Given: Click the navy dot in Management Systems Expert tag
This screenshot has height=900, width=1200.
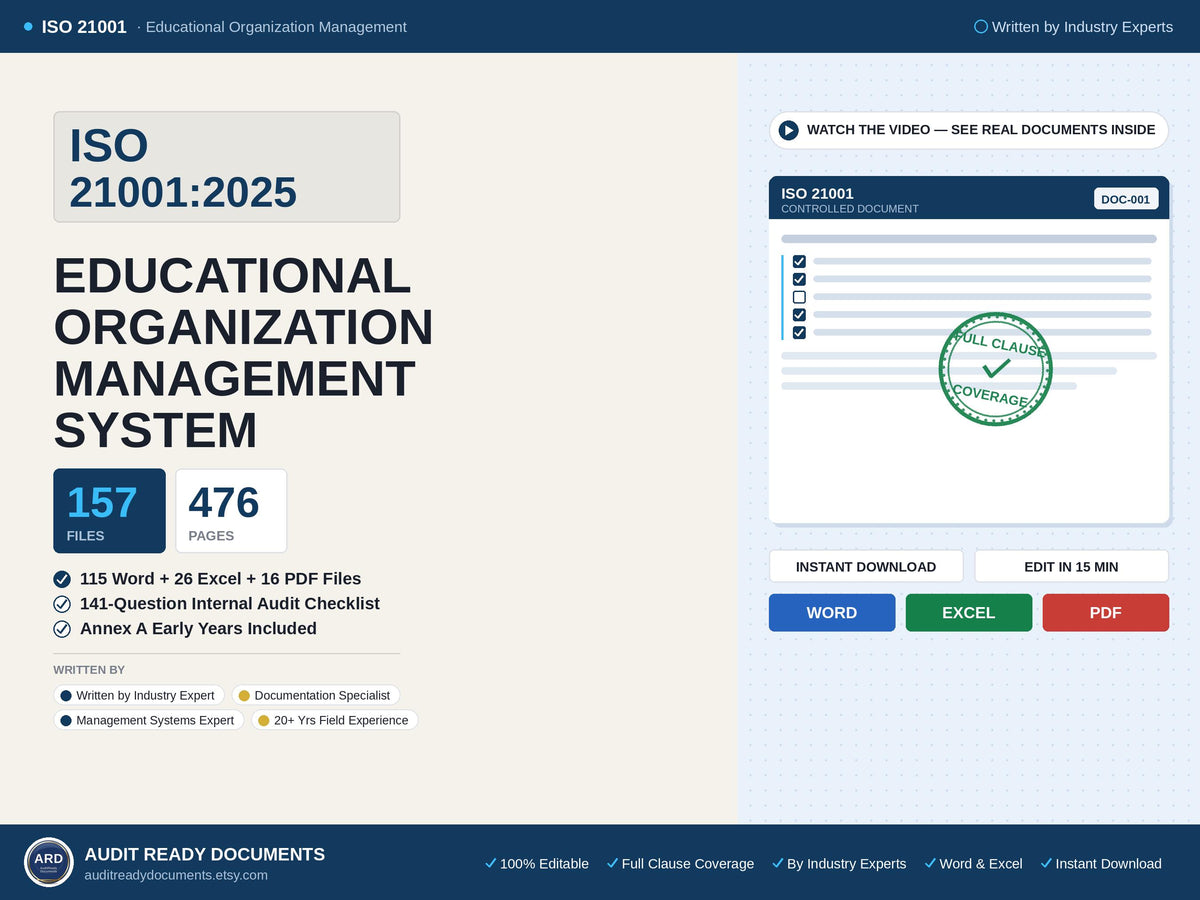Looking at the screenshot, I should click(66, 720).
